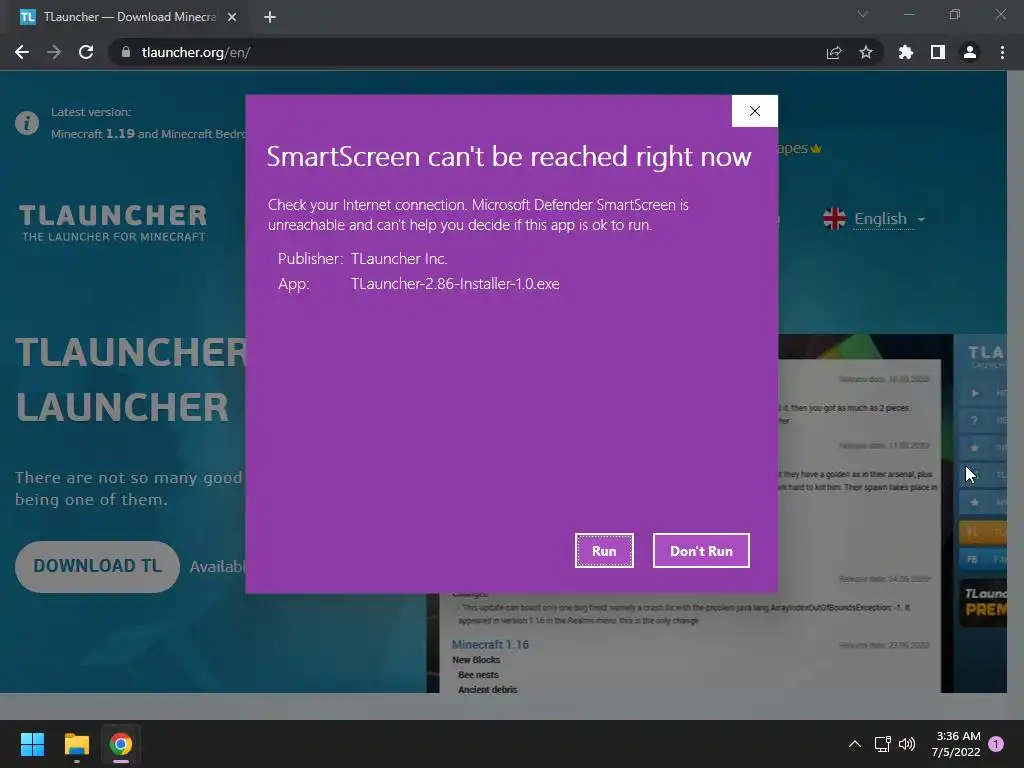
Task: Click Chrome's forward navigation arrow
Action: (54, 52)
